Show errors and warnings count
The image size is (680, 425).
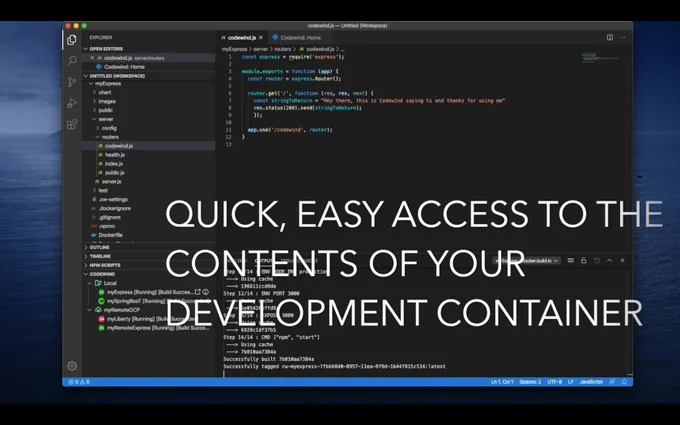(x=79, y=382)
